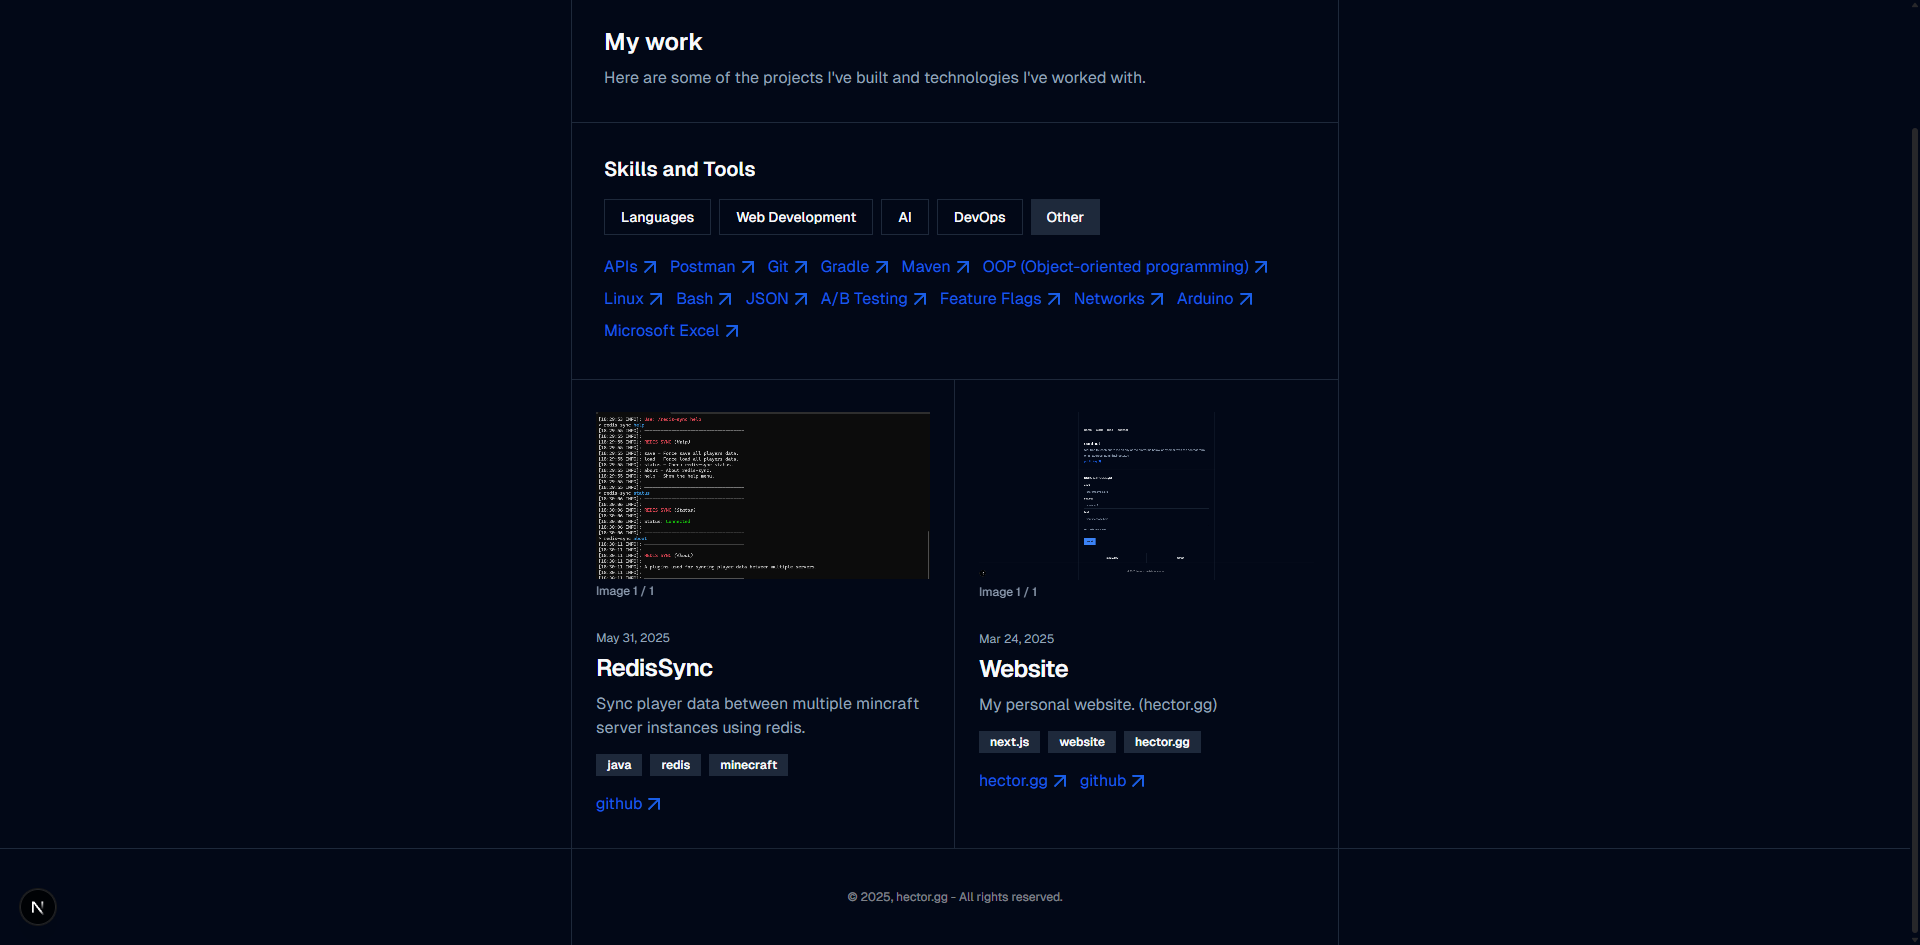Viewport: 1920px width, 945px height.
Task: Click the java tag
Action: pyautogui.click(x=619, y=765)
